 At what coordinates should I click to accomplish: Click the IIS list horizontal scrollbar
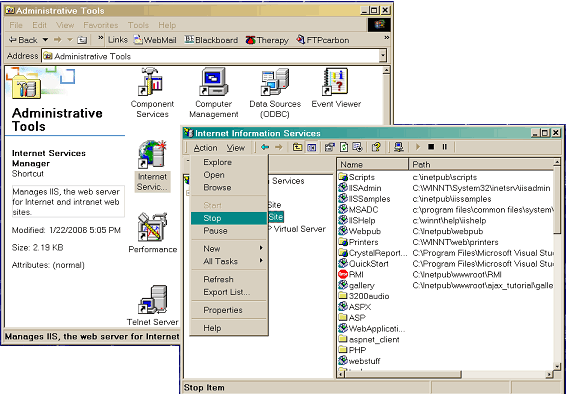tap(444, 374)
